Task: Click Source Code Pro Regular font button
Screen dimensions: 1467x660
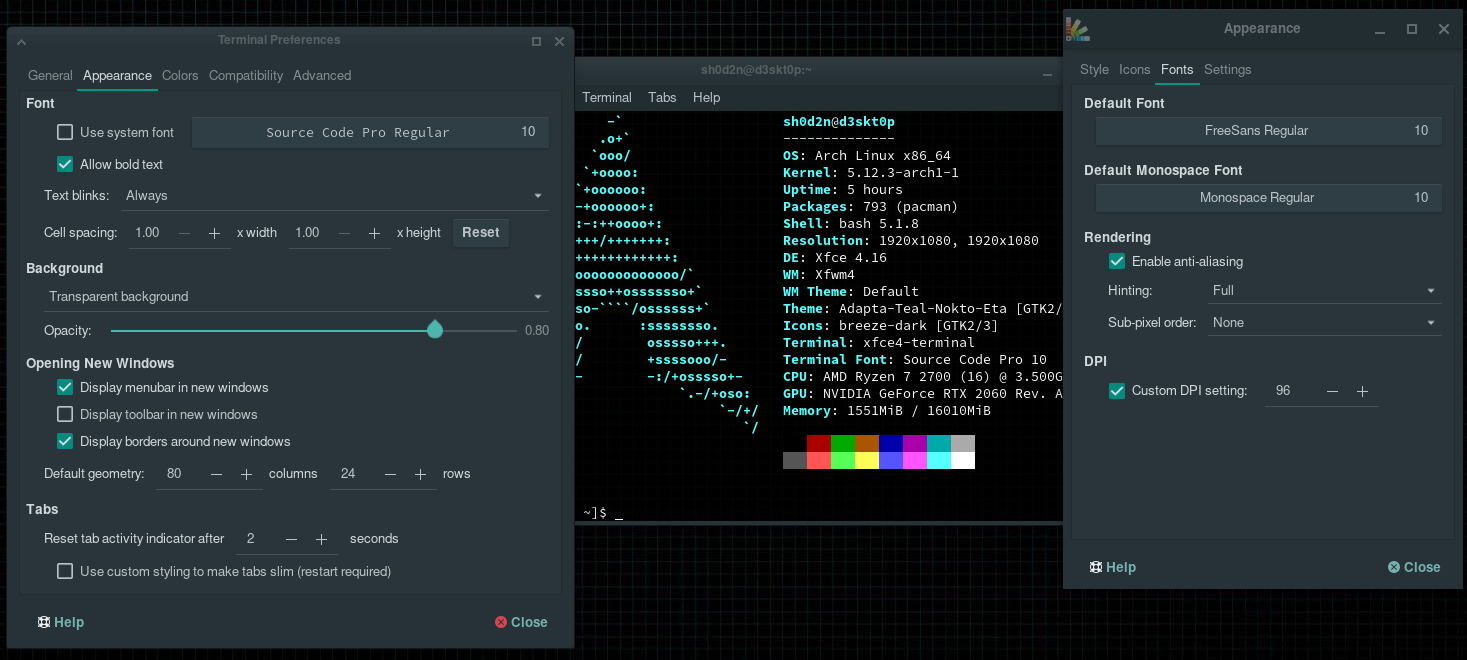Action: click(370, 132)
